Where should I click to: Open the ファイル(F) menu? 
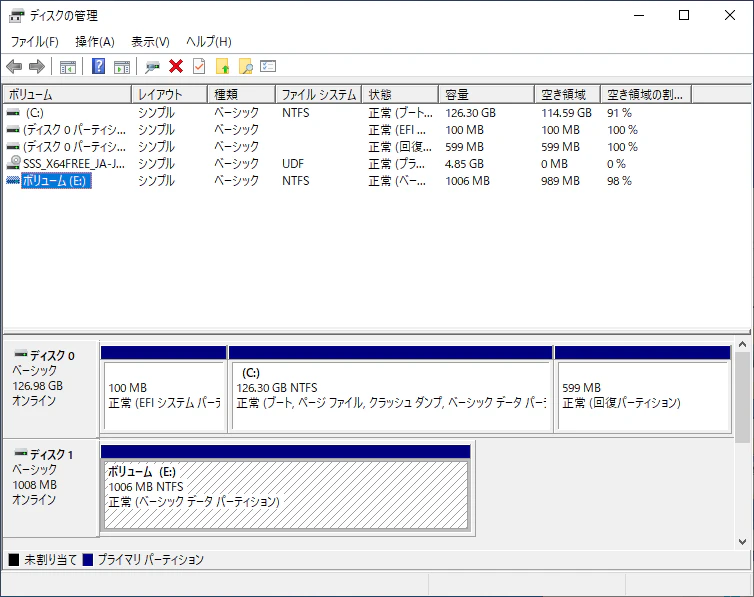tap(35, 42)
